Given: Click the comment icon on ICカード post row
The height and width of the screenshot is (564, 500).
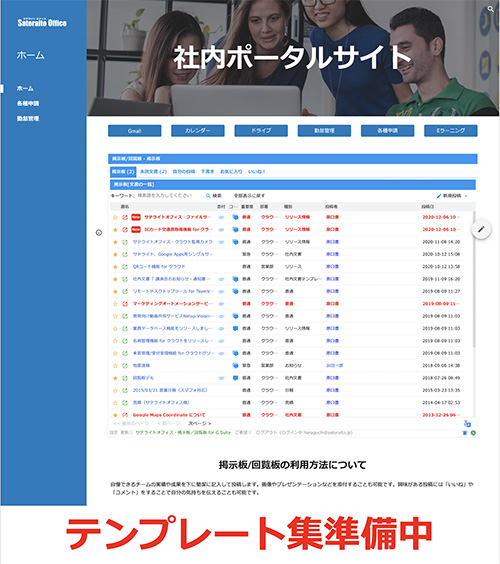Looking at the screenshot, I should 235,229.
